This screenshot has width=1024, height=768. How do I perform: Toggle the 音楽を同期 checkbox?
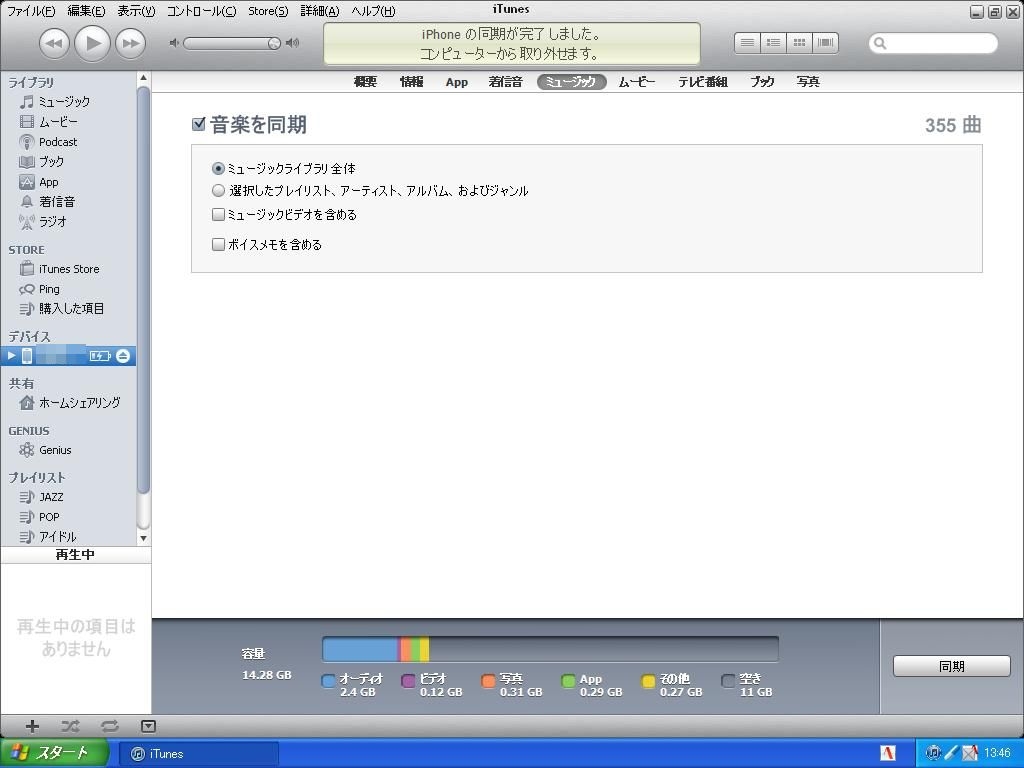199,124
